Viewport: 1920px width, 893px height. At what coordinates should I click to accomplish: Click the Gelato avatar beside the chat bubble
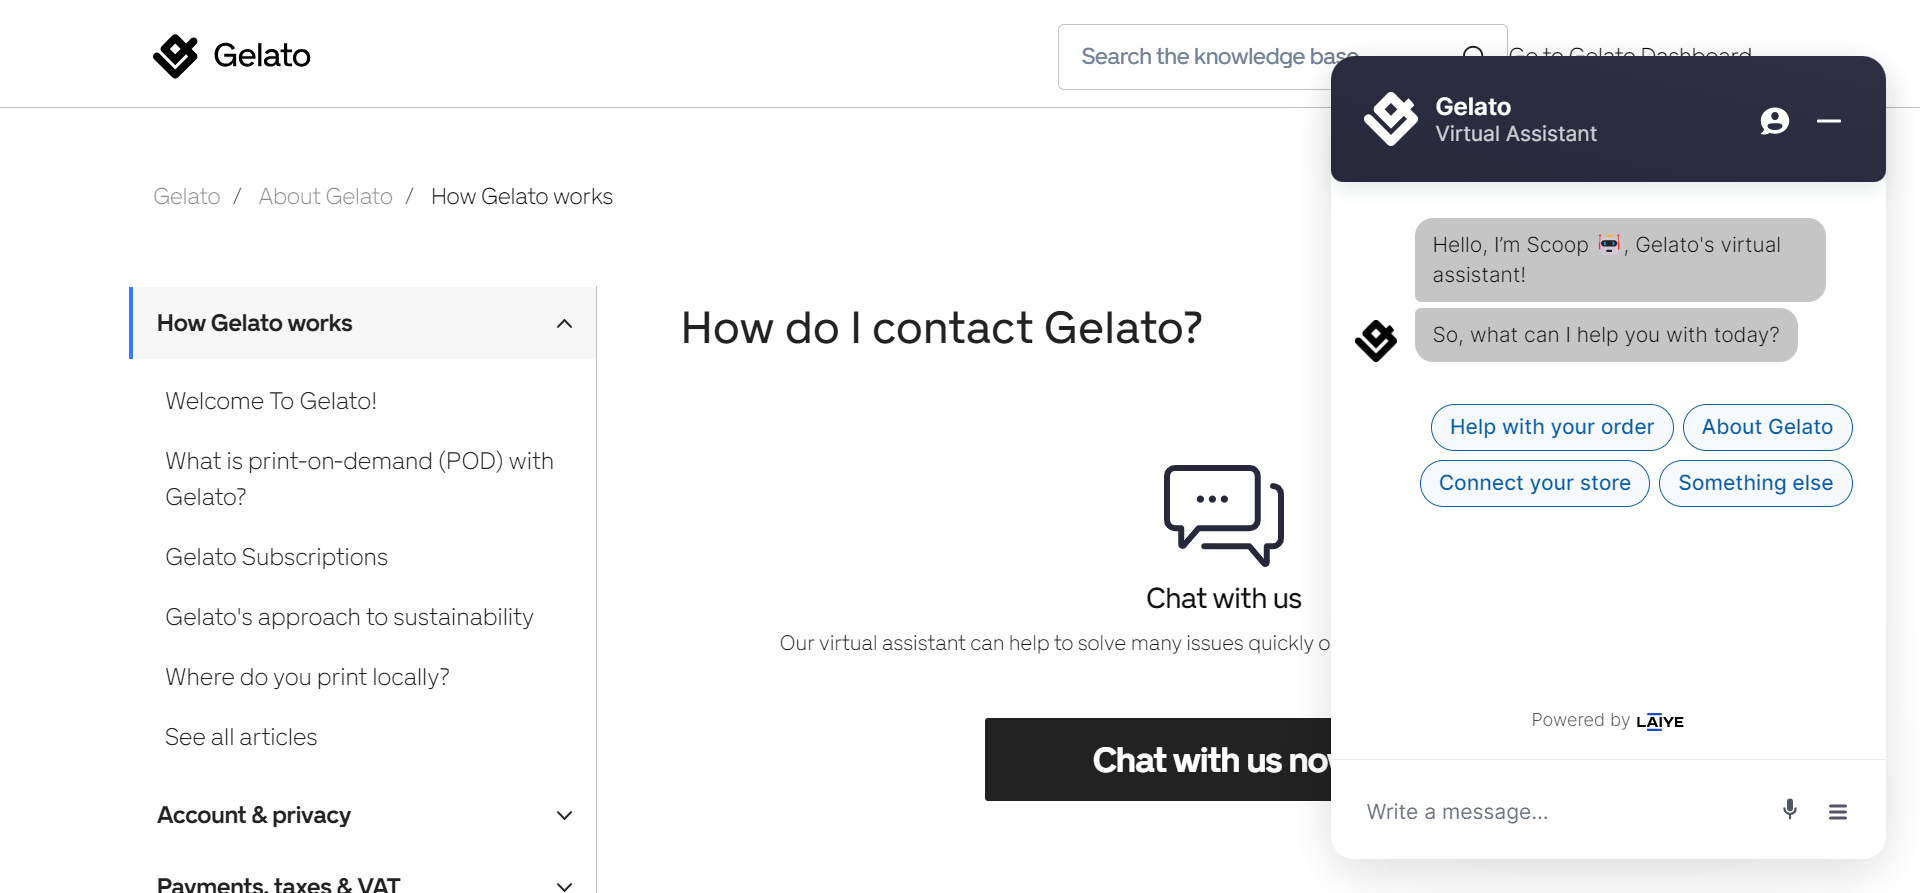coord(1376,340)
